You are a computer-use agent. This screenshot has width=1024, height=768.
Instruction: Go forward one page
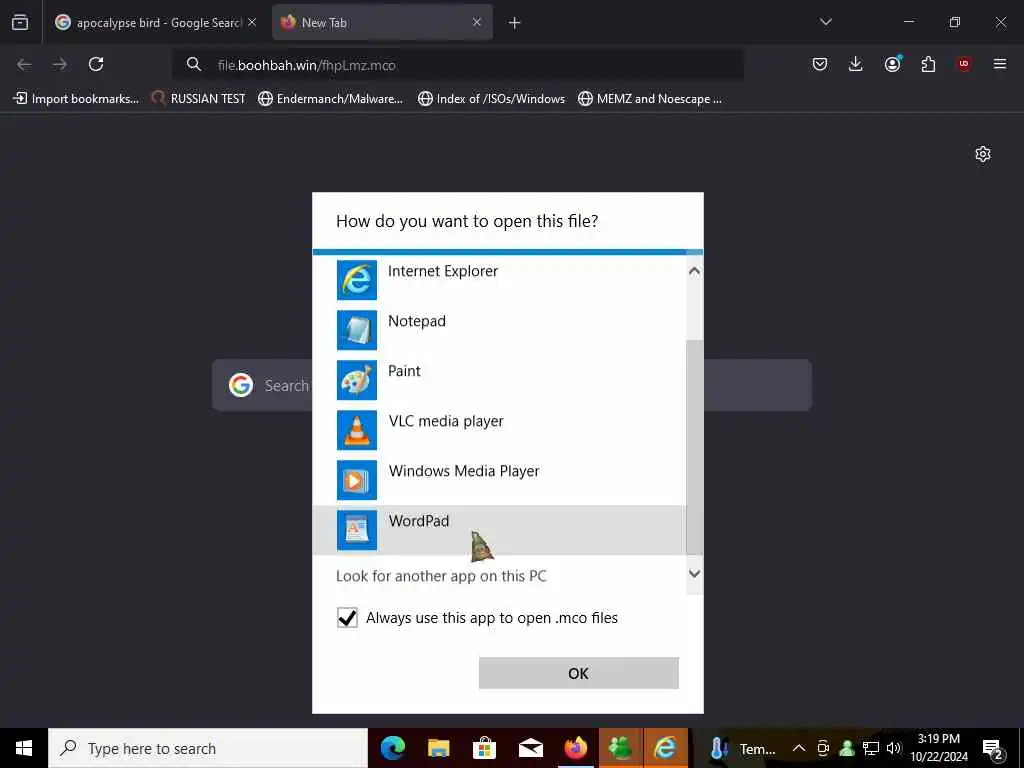(x=60, y=64)
